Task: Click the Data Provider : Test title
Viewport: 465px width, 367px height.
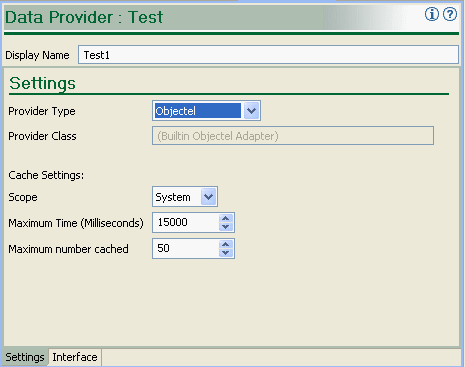Action: [x=84, y=17]
